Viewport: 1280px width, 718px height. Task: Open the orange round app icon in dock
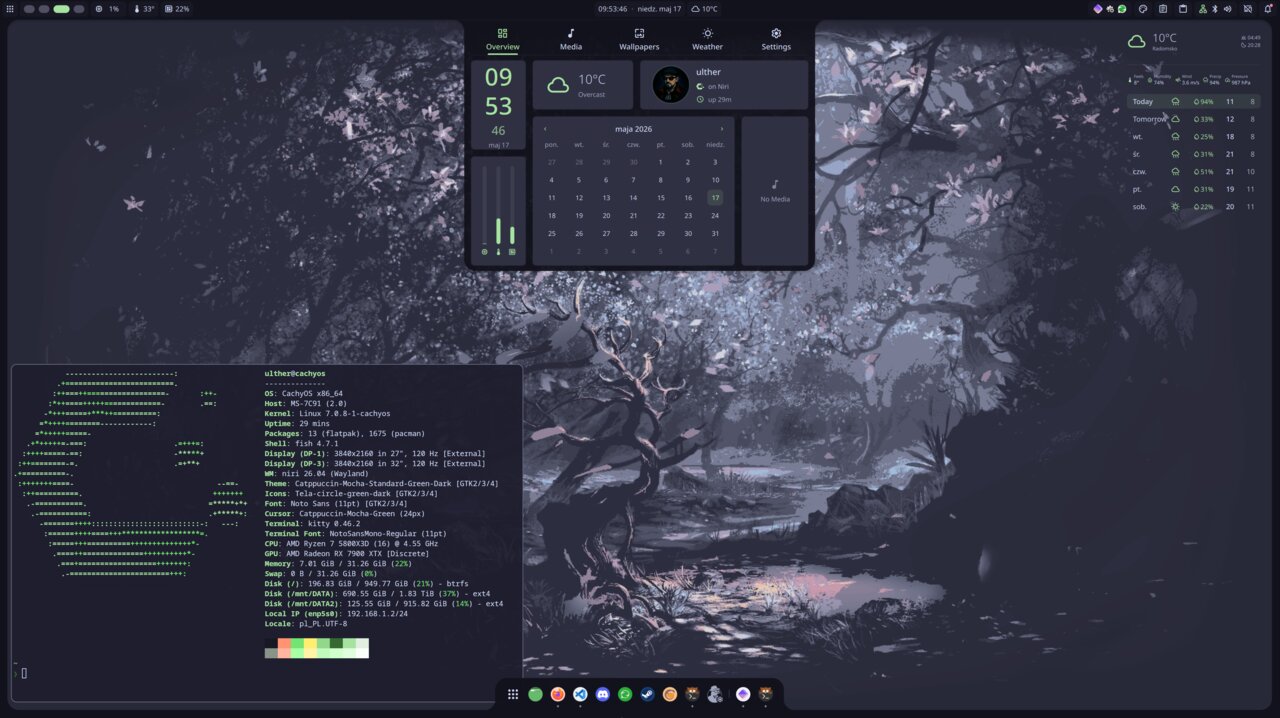670,694
